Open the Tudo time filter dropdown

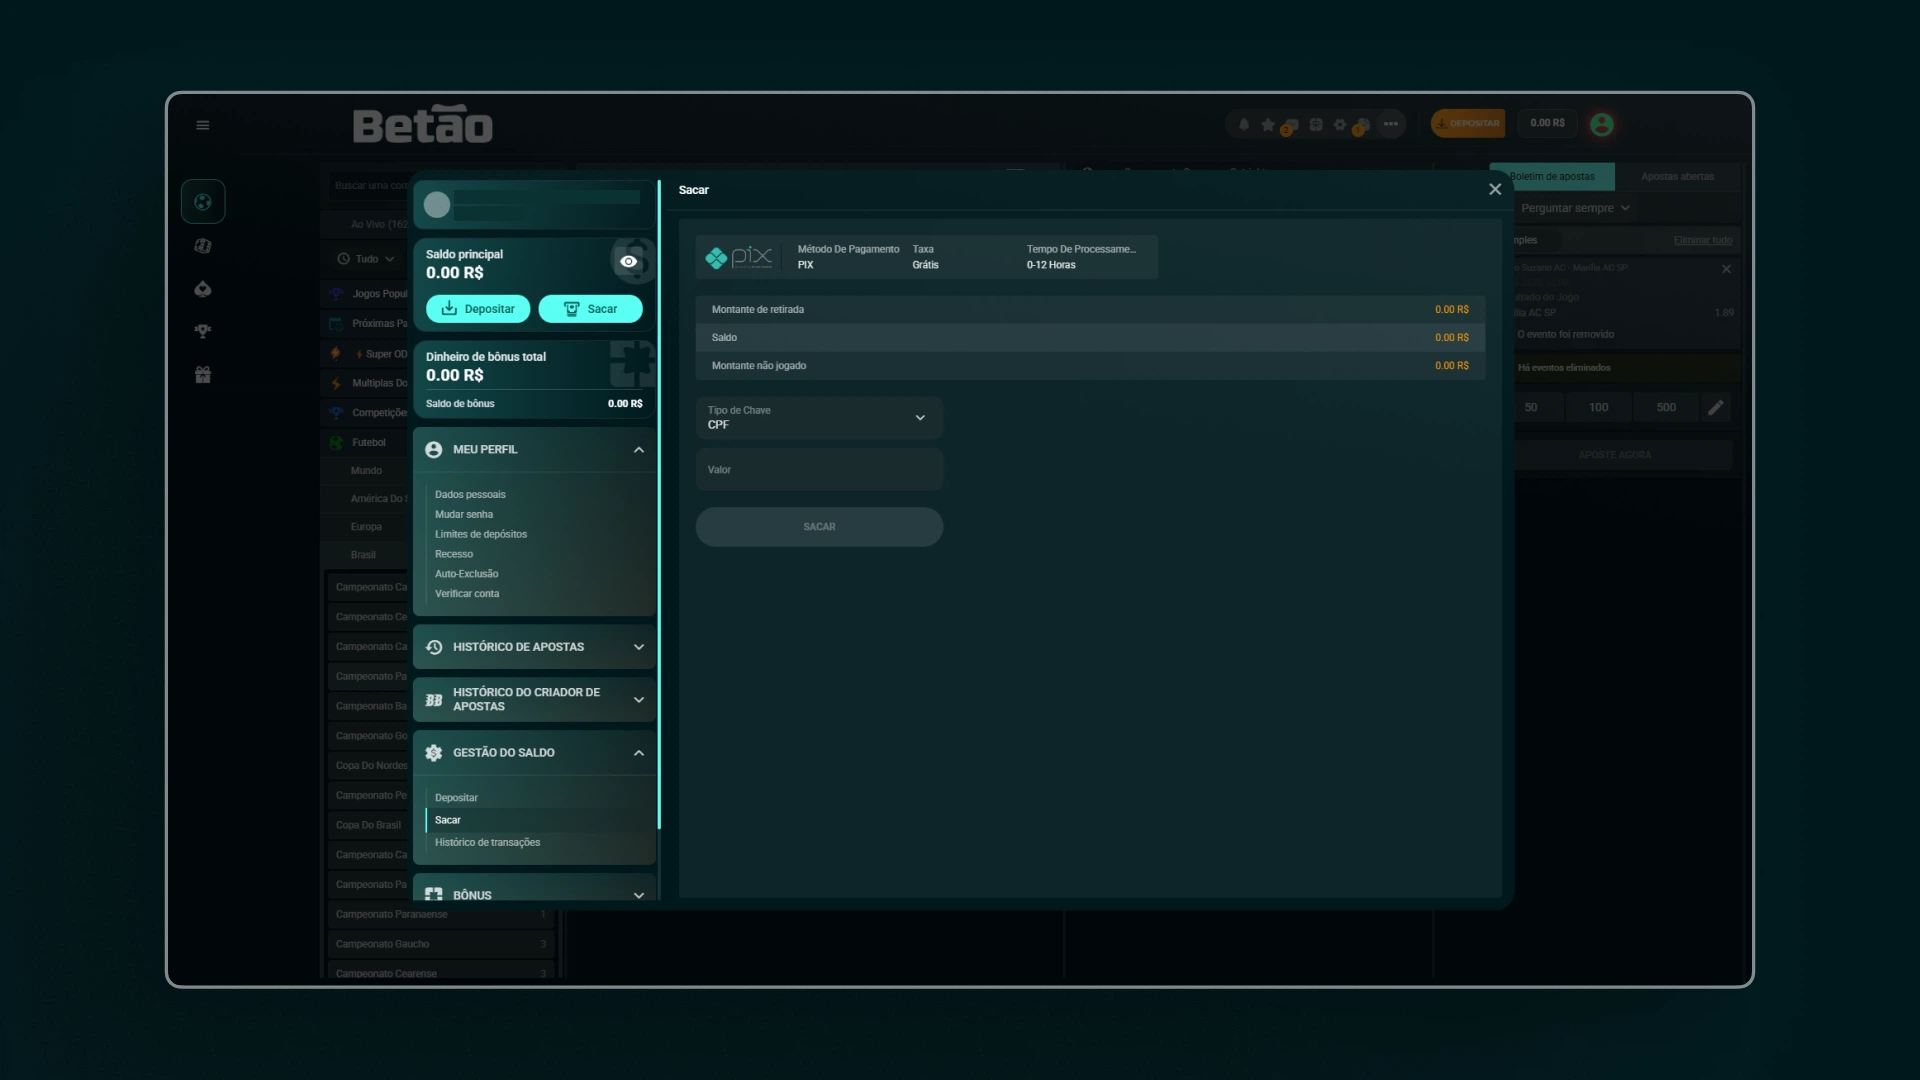click(x=366, y=259)
